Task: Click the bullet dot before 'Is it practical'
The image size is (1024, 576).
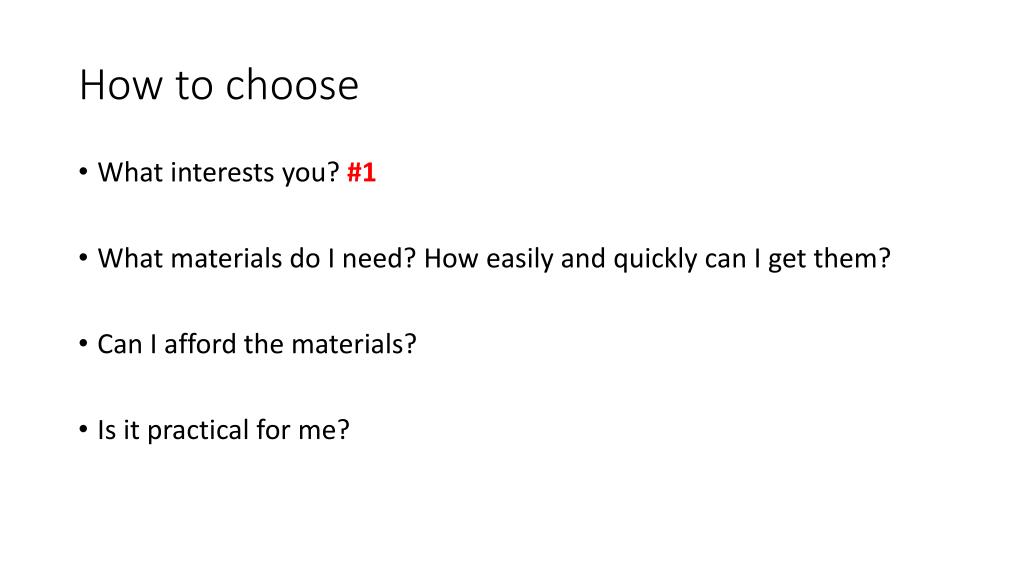Action: (83, 429)
